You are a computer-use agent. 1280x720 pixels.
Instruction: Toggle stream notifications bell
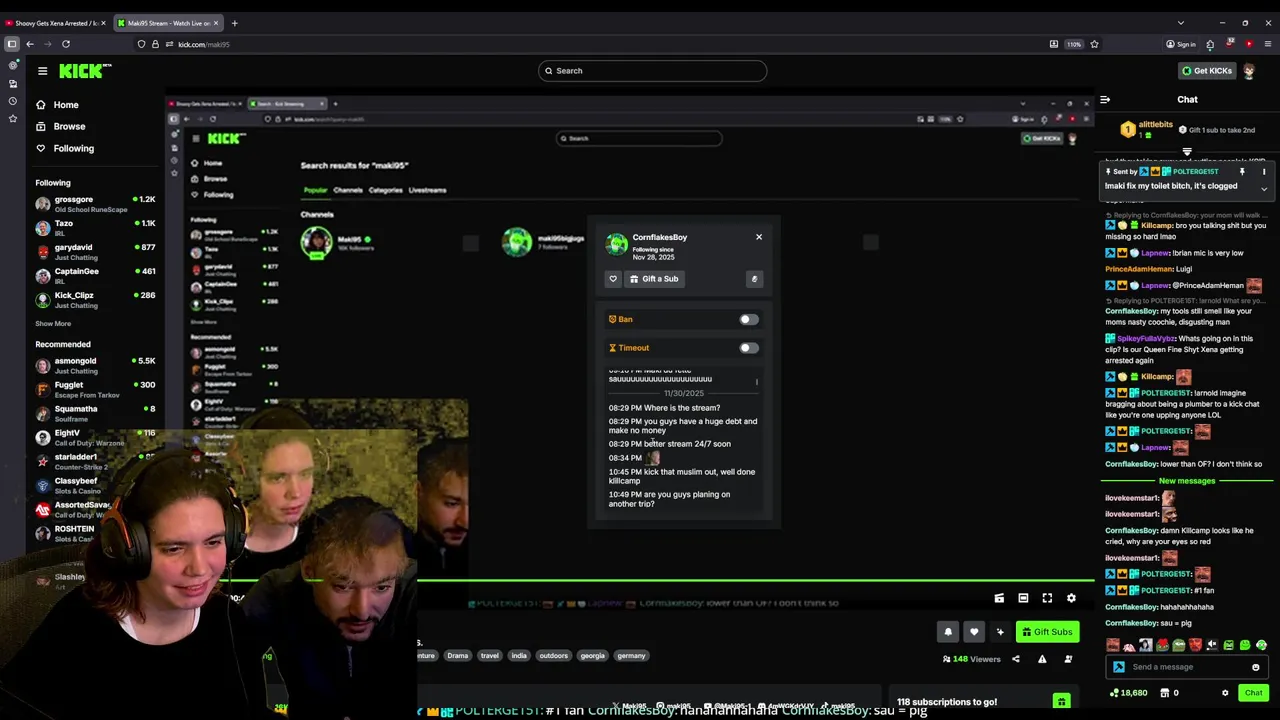click(948, 632)
